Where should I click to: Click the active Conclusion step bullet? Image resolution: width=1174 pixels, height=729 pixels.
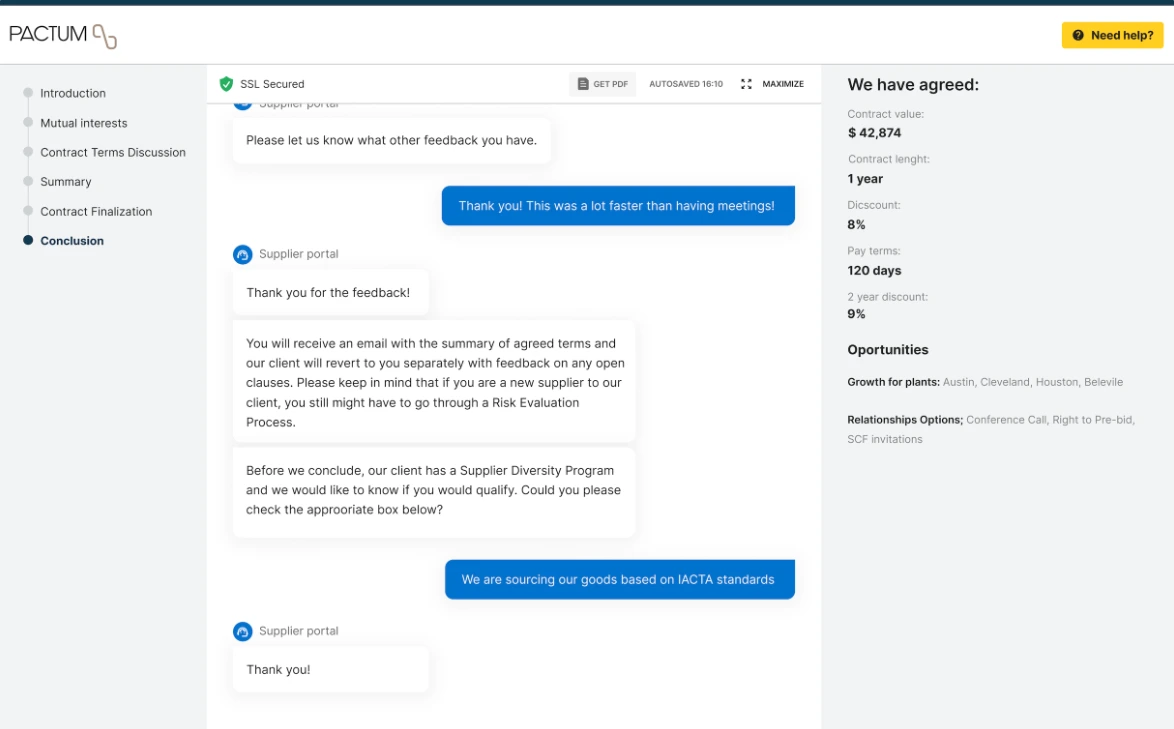pyautogui.click(x=28, y=240)
